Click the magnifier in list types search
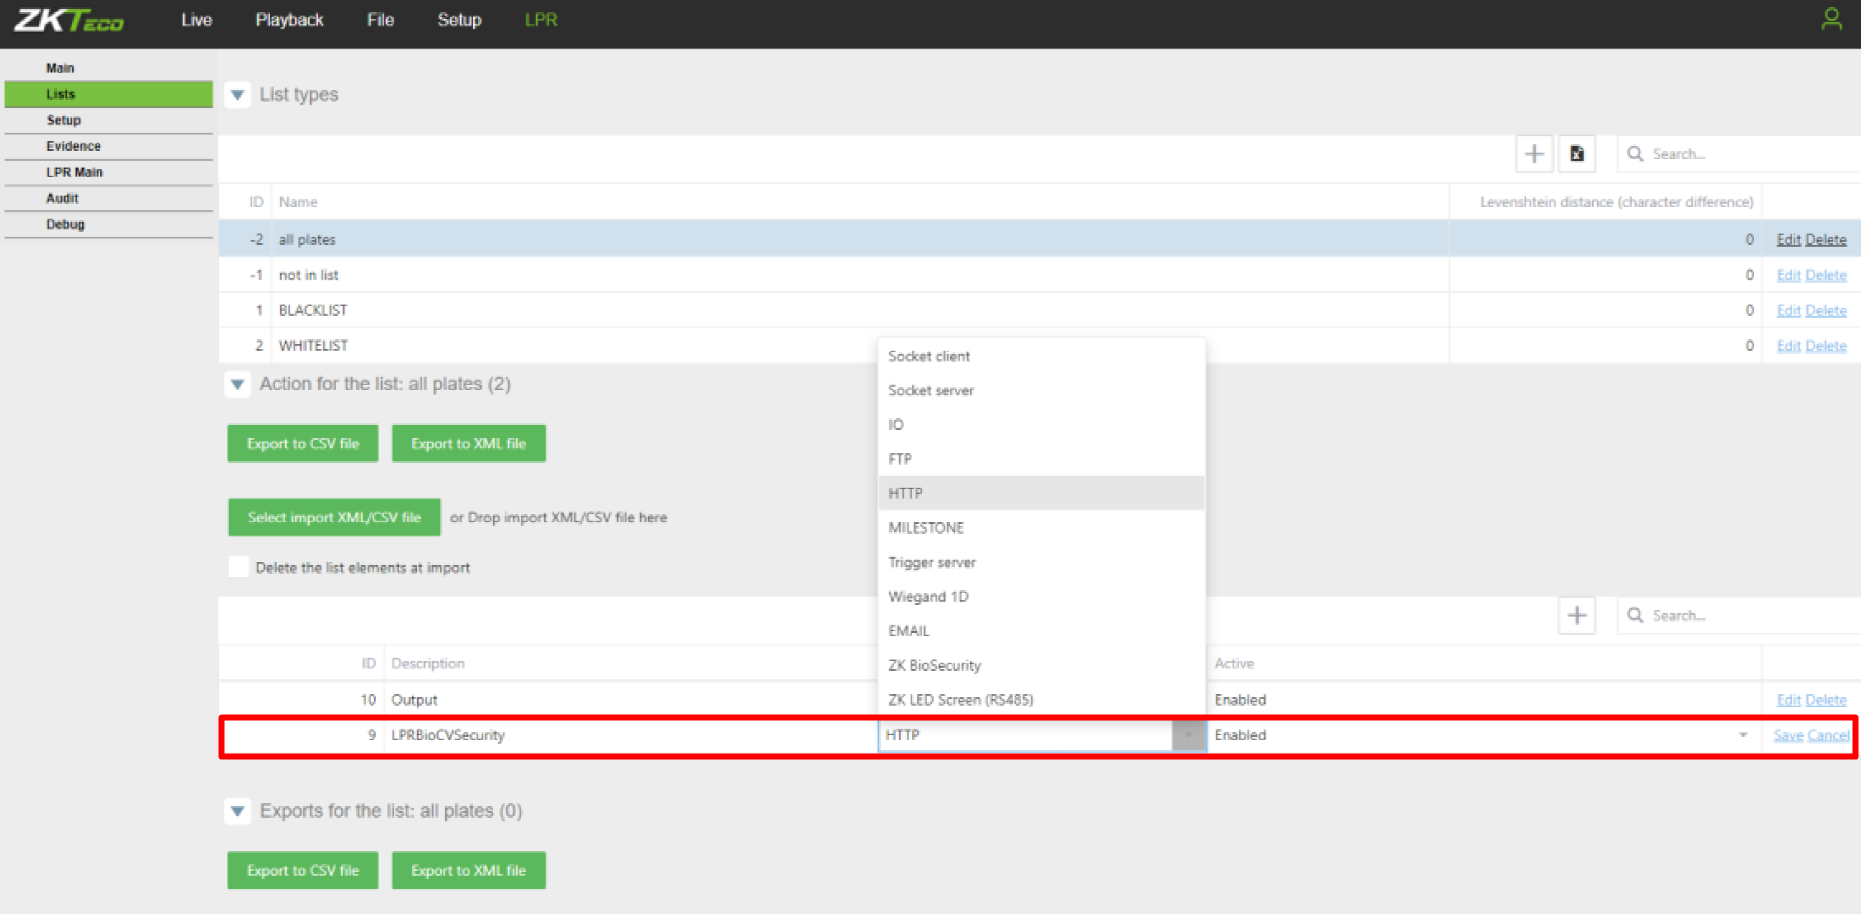The image size is (1861, 914). (x=1635, y=154)
